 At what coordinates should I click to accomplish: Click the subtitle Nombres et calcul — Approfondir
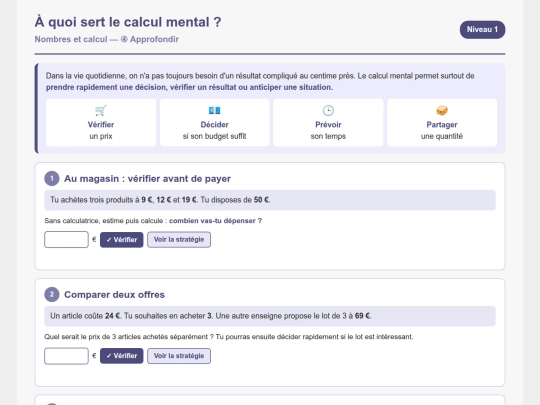click(106, 39)
